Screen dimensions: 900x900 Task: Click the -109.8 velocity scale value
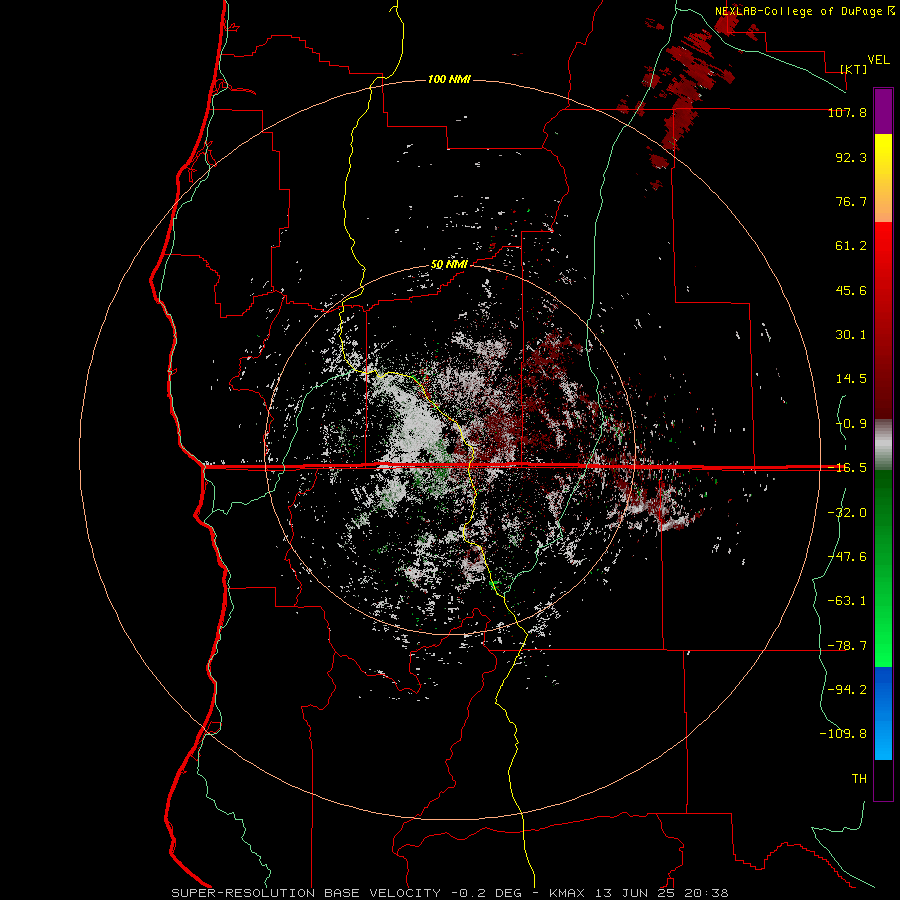tap(843, 734)
